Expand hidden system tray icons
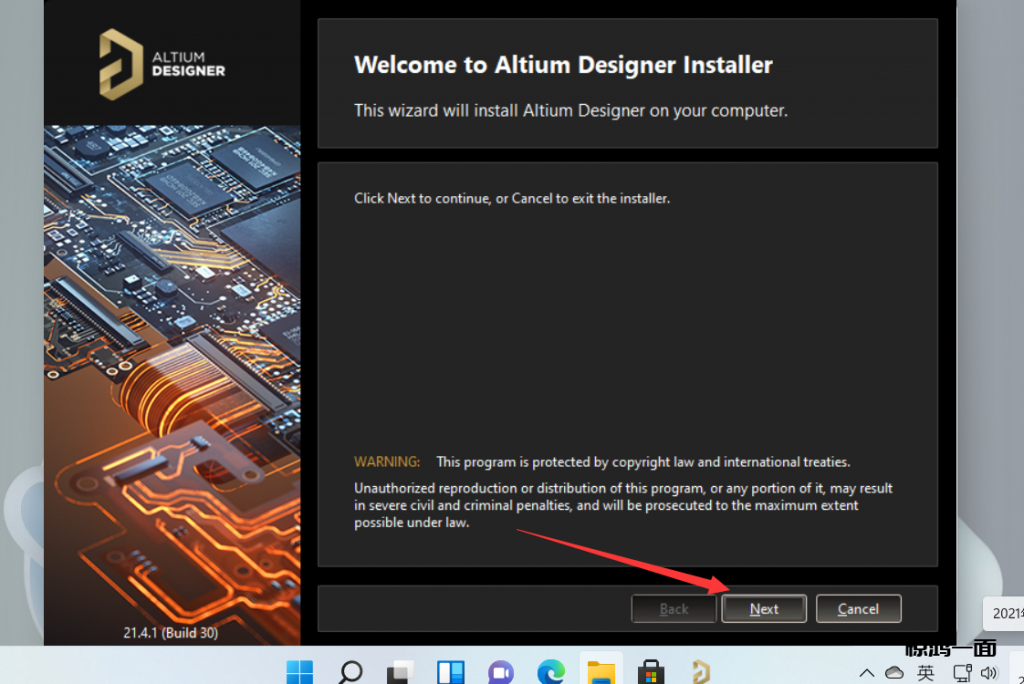The width and height of the screenshot is (1024, 684). point(867,673)
